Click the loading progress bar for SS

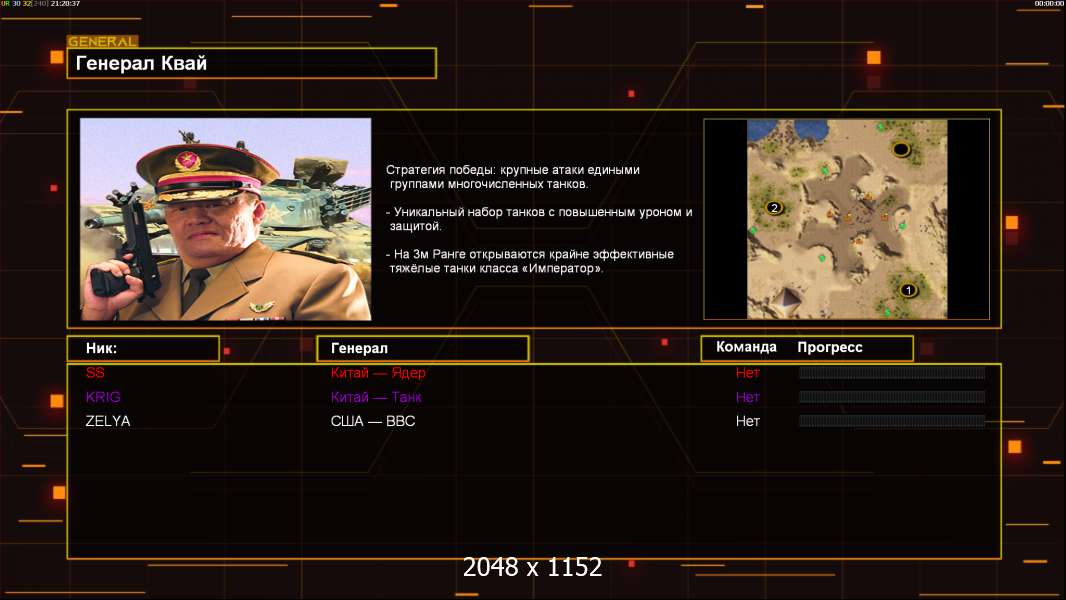tap(892, 372)
